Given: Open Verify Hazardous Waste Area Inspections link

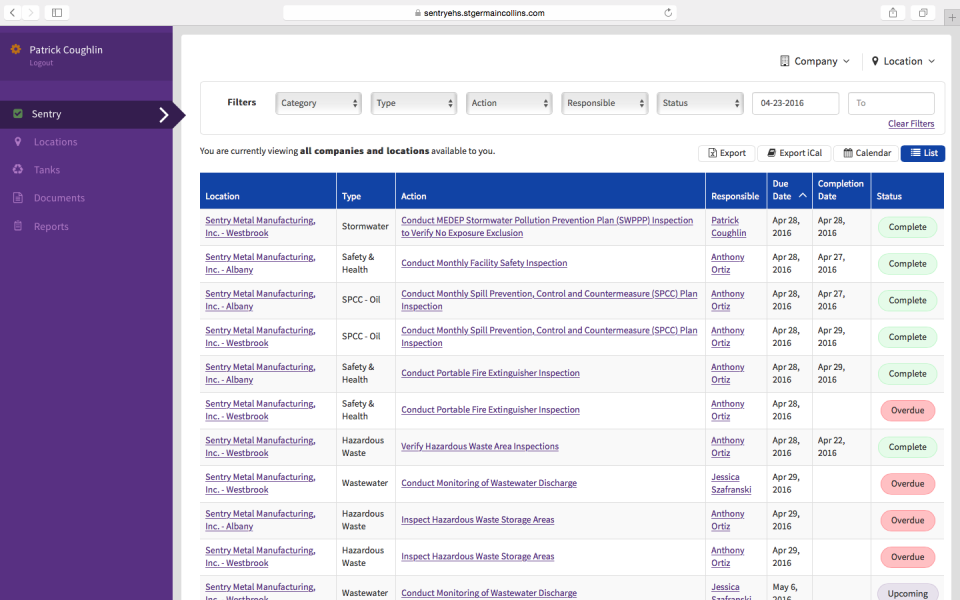Looking at the screenshot, I should 479,447.
